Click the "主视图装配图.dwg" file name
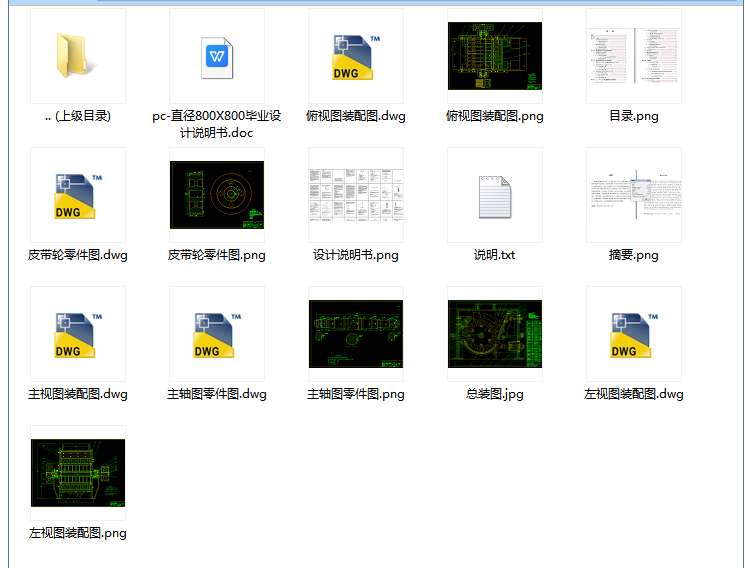The image size is (745, 568). pos(78,394)
